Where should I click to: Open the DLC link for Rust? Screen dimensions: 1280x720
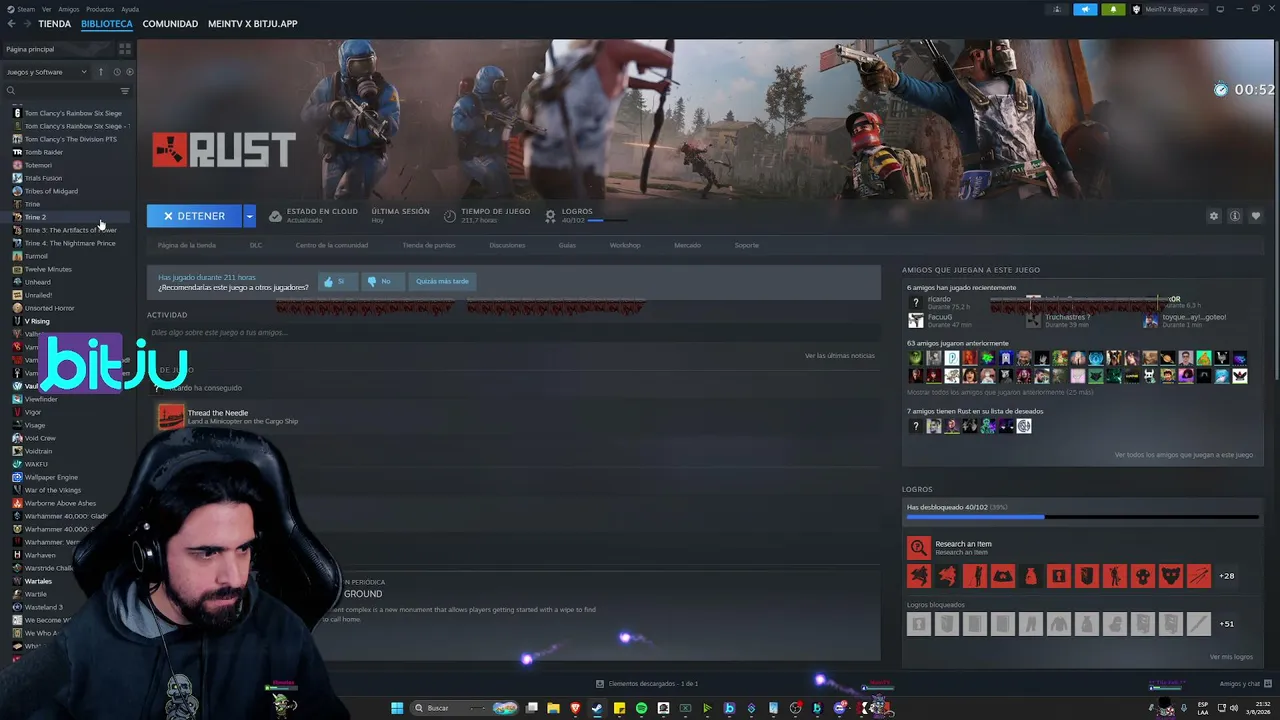coord(256,245)
